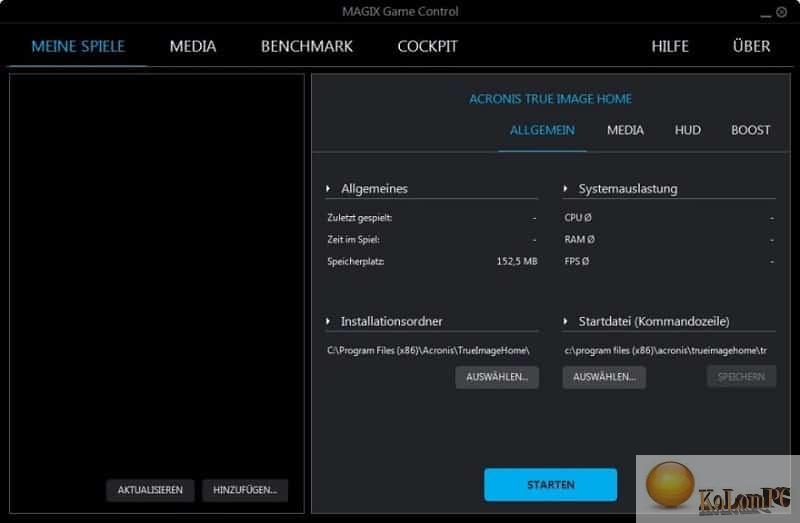Screen dimensions: 800x523
Task: Click the CPU Ø label
Action: coord(578,218)
